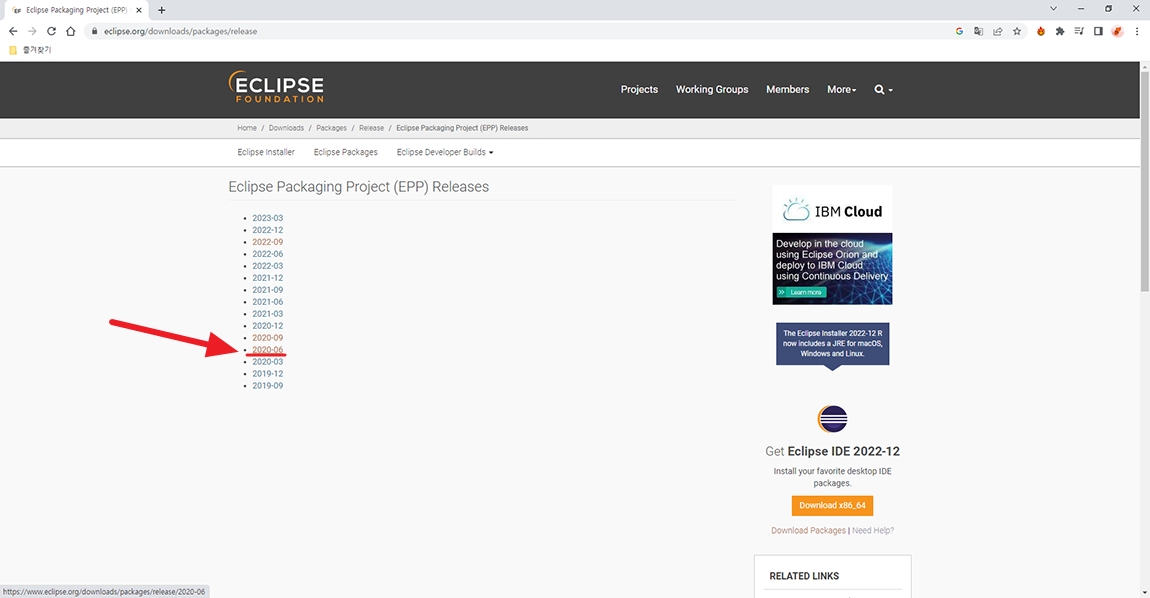Open the 2022-12 release link

pyautogui.click(x=268, y=230)
